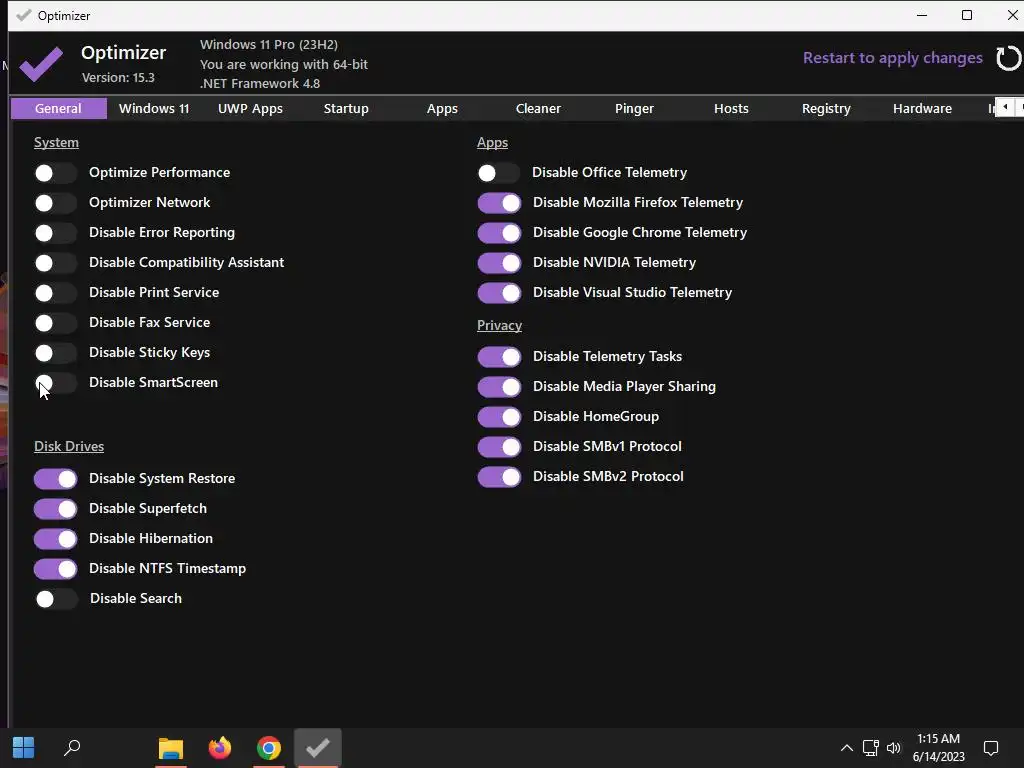
Task: Open the Cleaner tab
Action: point(538,108)
